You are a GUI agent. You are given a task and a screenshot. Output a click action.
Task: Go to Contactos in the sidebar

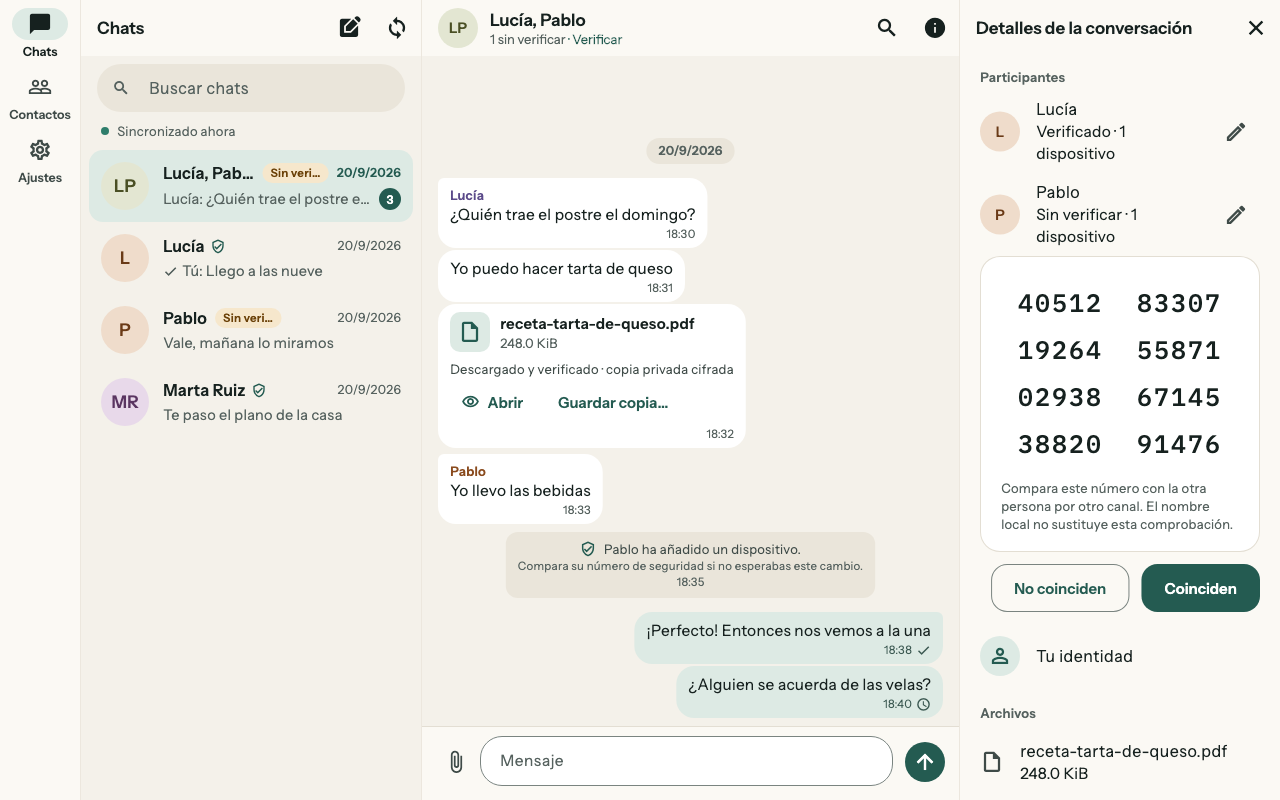coord(40,98)
